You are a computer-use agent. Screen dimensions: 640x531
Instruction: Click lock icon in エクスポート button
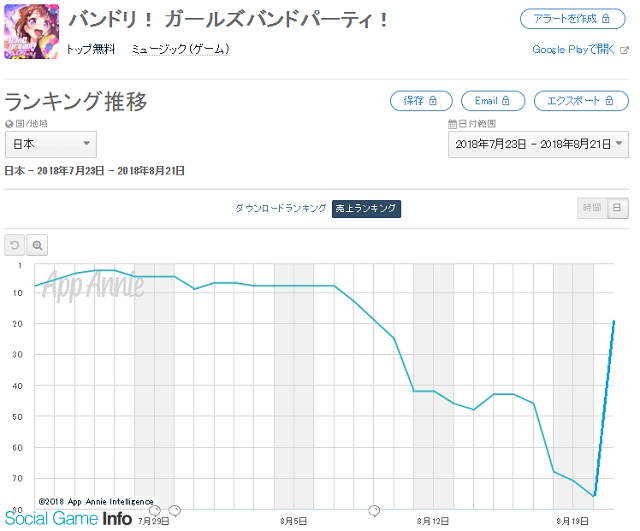609,101
